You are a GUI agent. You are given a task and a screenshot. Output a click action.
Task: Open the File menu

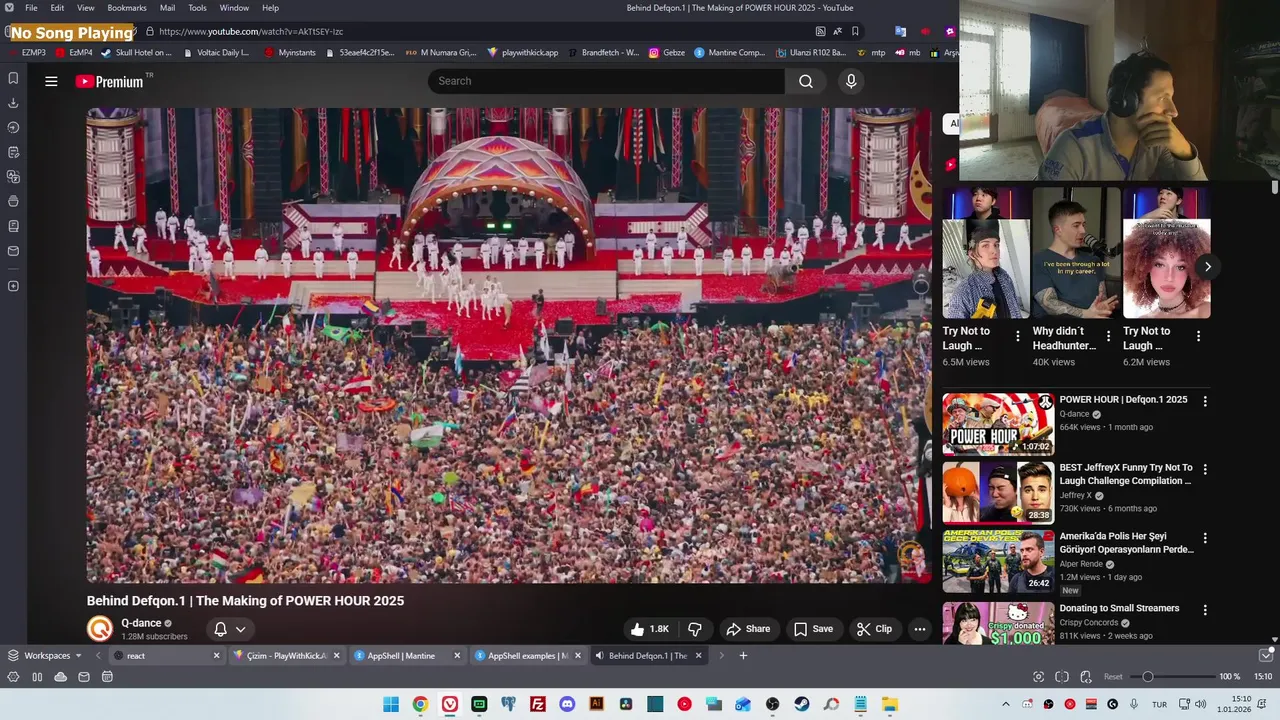point(31,8)
